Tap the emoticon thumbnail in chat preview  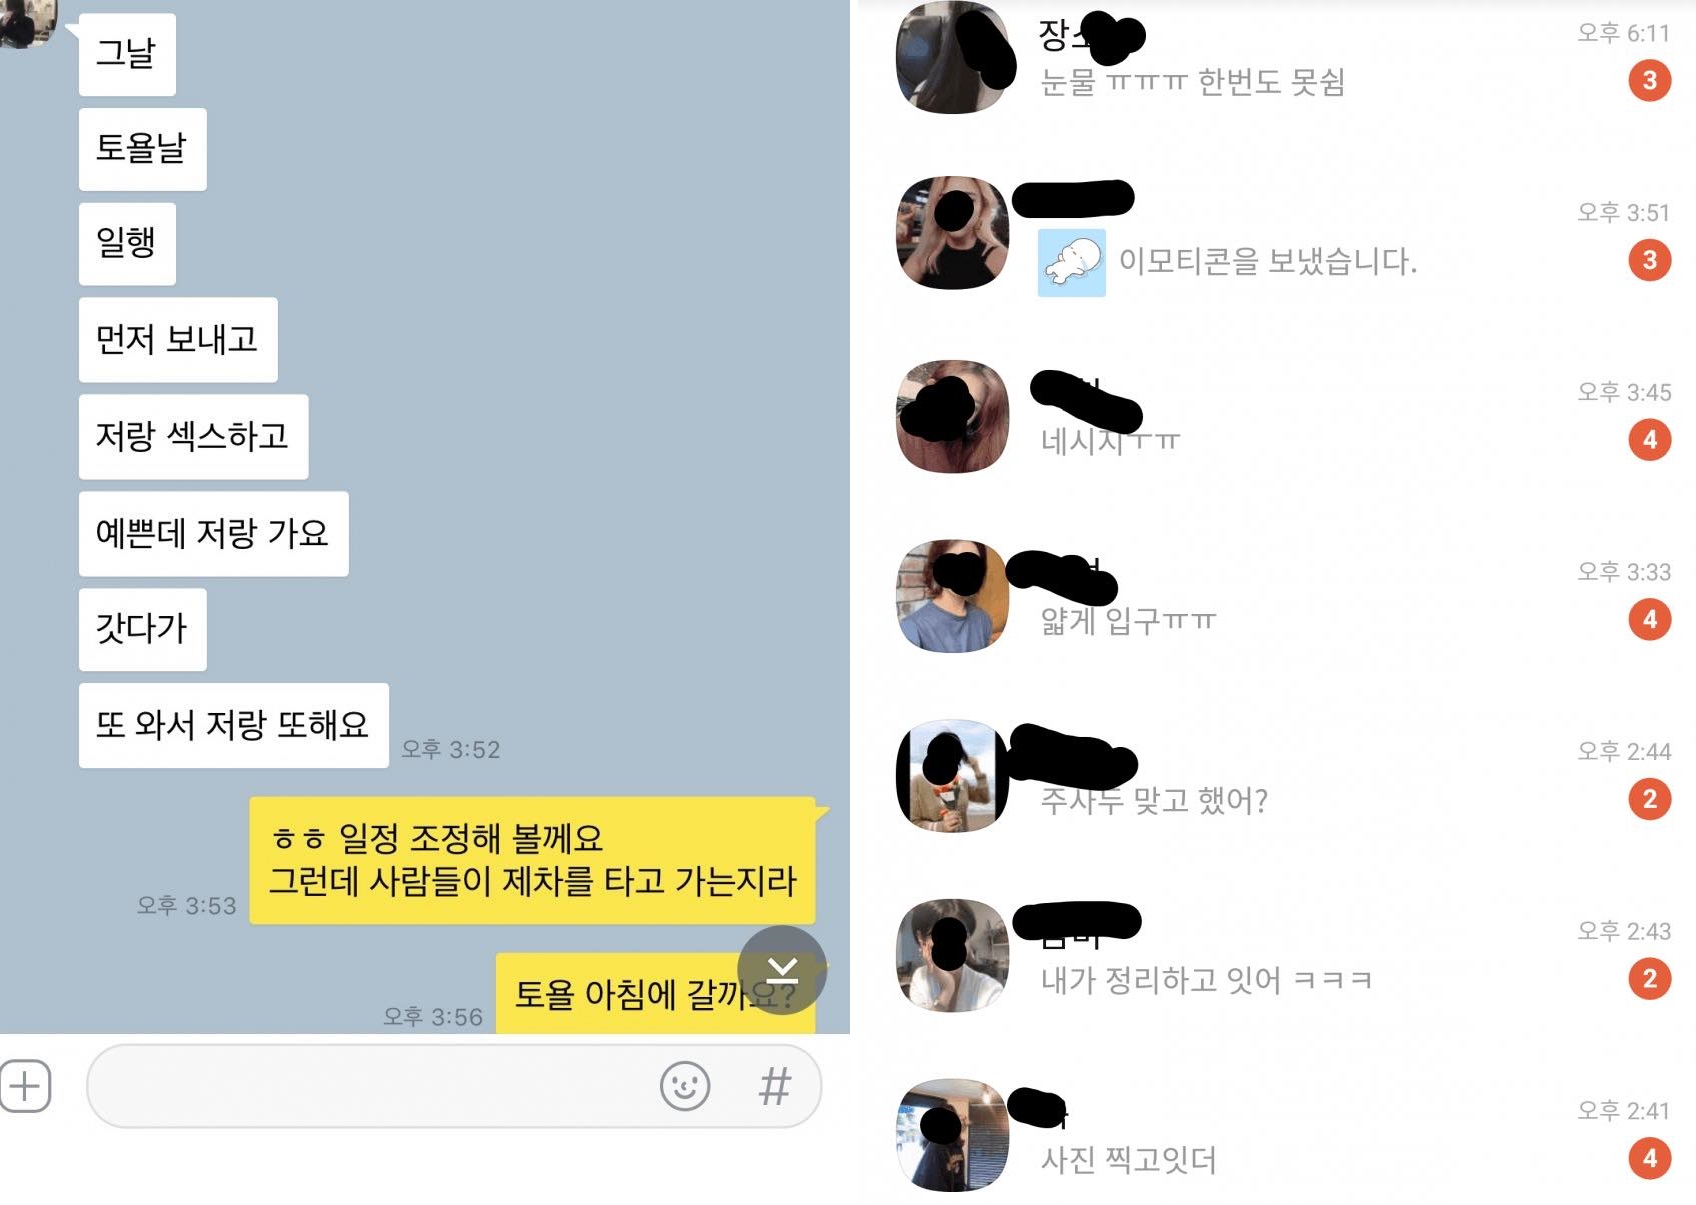click(x=1072, y=263)
